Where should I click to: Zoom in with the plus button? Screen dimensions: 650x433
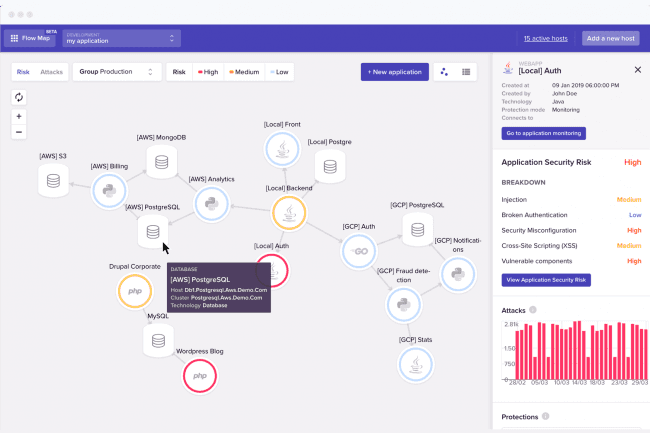pos(19,116)
